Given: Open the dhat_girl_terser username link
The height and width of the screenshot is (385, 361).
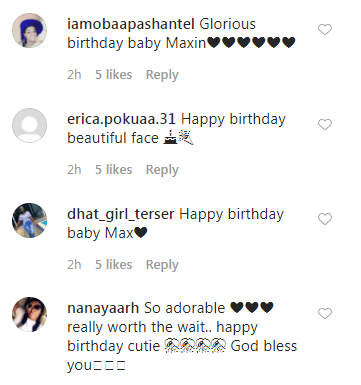Looking at the screenshot, I should pos(121,214).
